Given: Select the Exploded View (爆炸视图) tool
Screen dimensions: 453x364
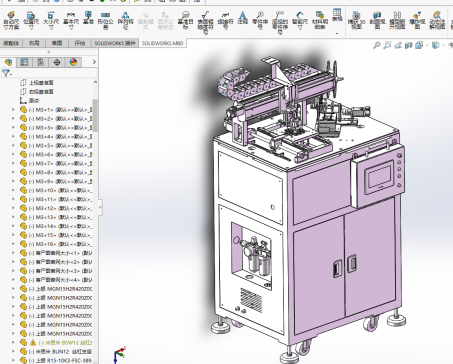Looking at the screenshot, I should (417, 20).
